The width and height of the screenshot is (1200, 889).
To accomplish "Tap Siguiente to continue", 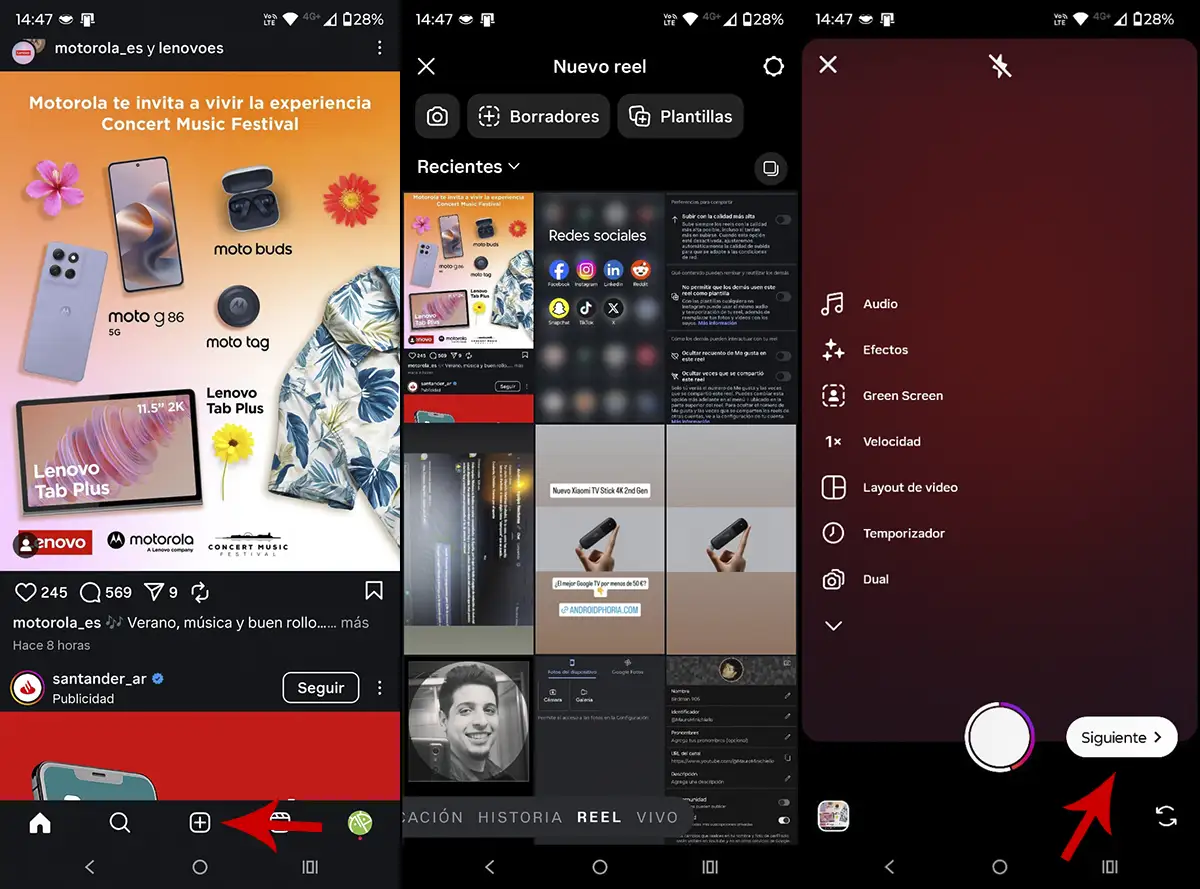I will [1122, 737].
